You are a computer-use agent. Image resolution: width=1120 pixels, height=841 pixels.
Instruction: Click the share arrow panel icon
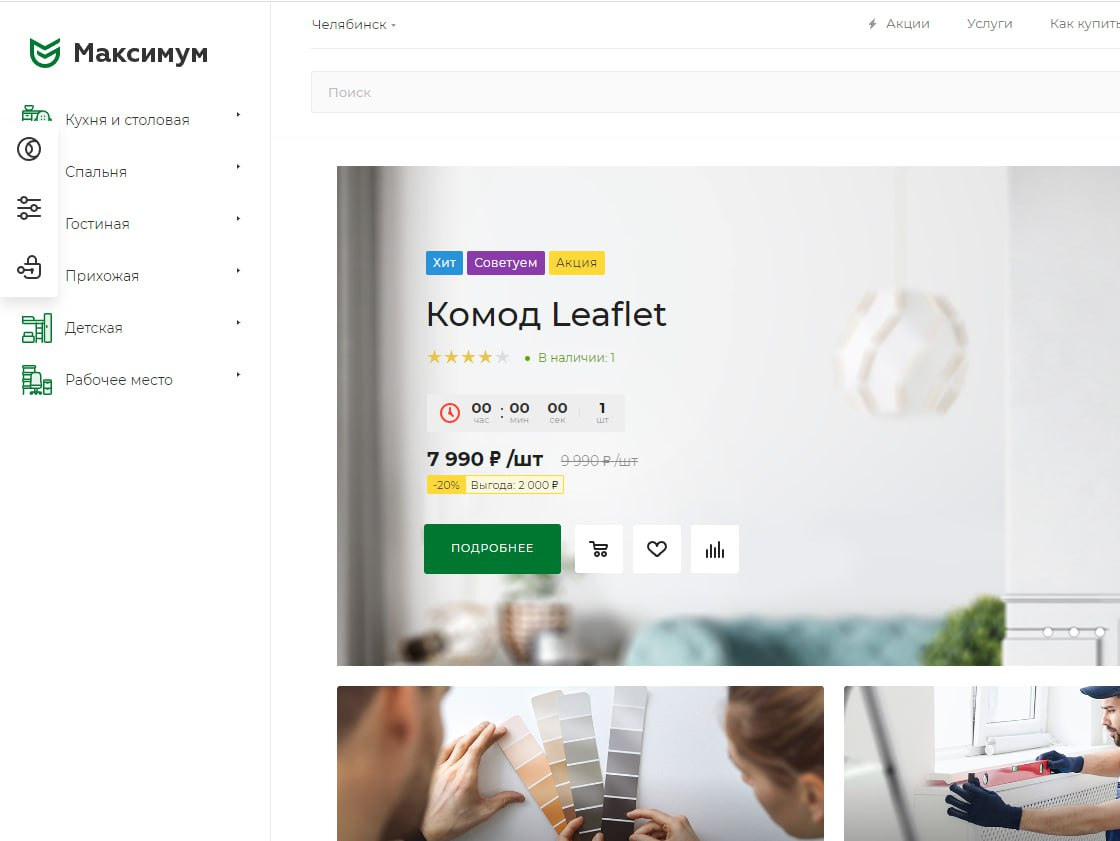[x=29, y=267]
